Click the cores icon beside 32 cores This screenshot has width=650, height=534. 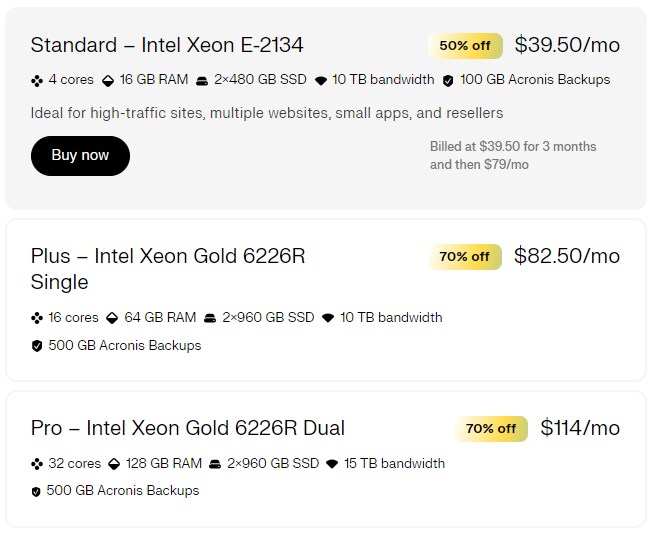click(37, 464)
